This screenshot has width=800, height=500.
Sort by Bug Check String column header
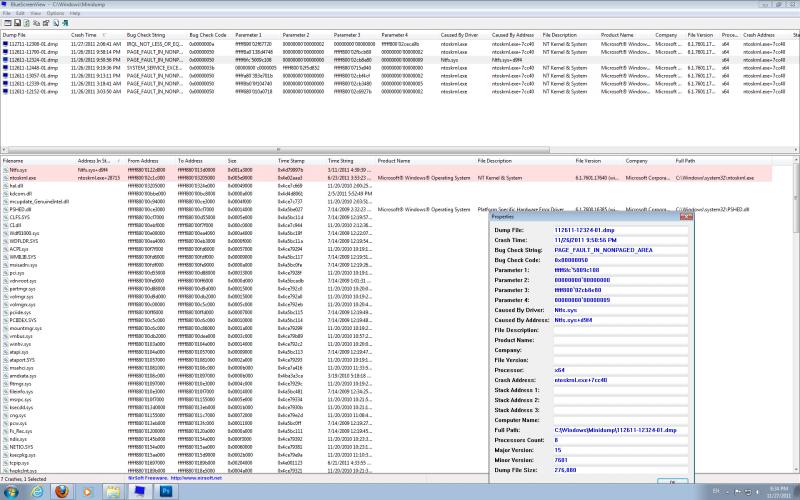(156, 35)
